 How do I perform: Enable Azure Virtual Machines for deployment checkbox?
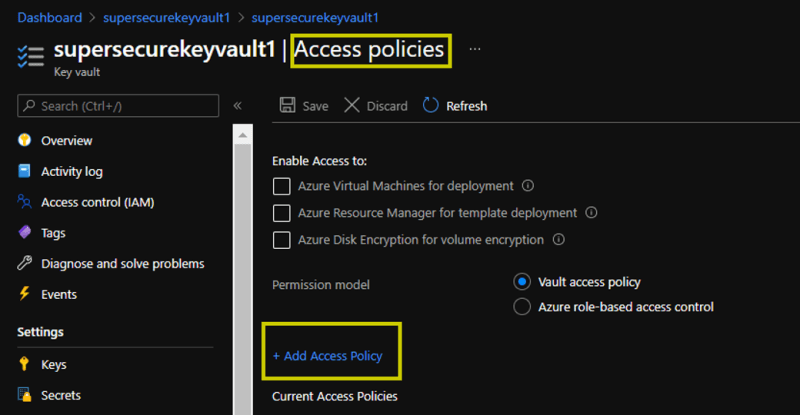coord(282,186)
